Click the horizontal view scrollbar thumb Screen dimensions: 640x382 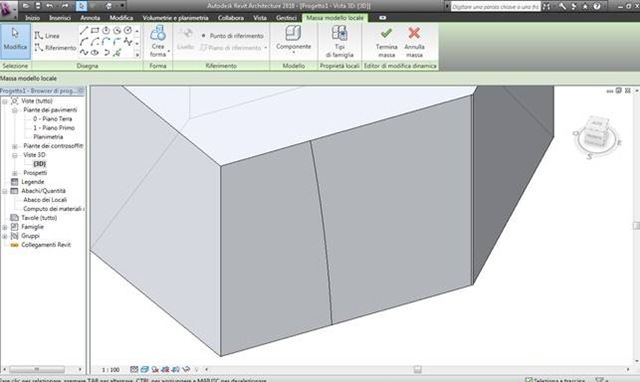pos(417,369)
